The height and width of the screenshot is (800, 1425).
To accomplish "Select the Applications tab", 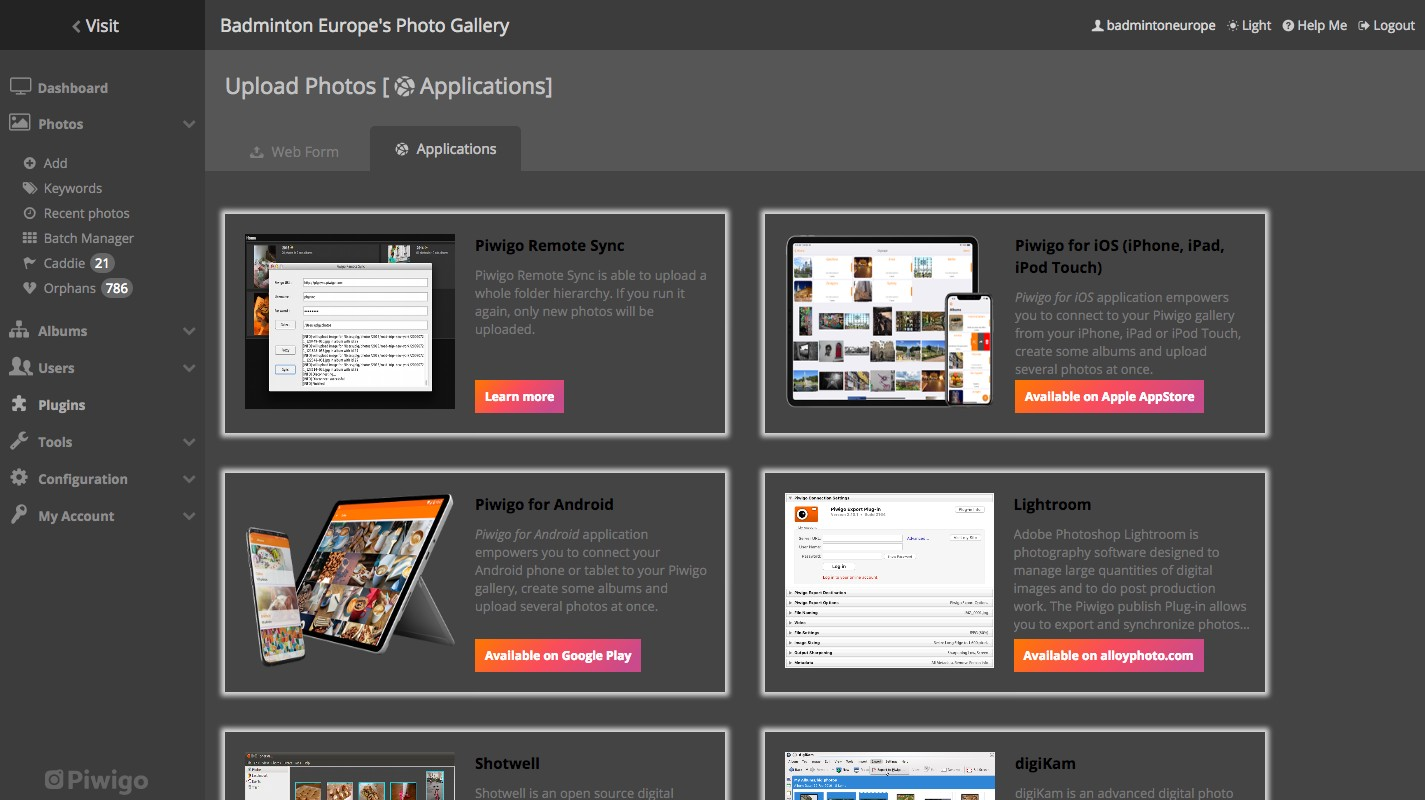I will coord(445,149).
